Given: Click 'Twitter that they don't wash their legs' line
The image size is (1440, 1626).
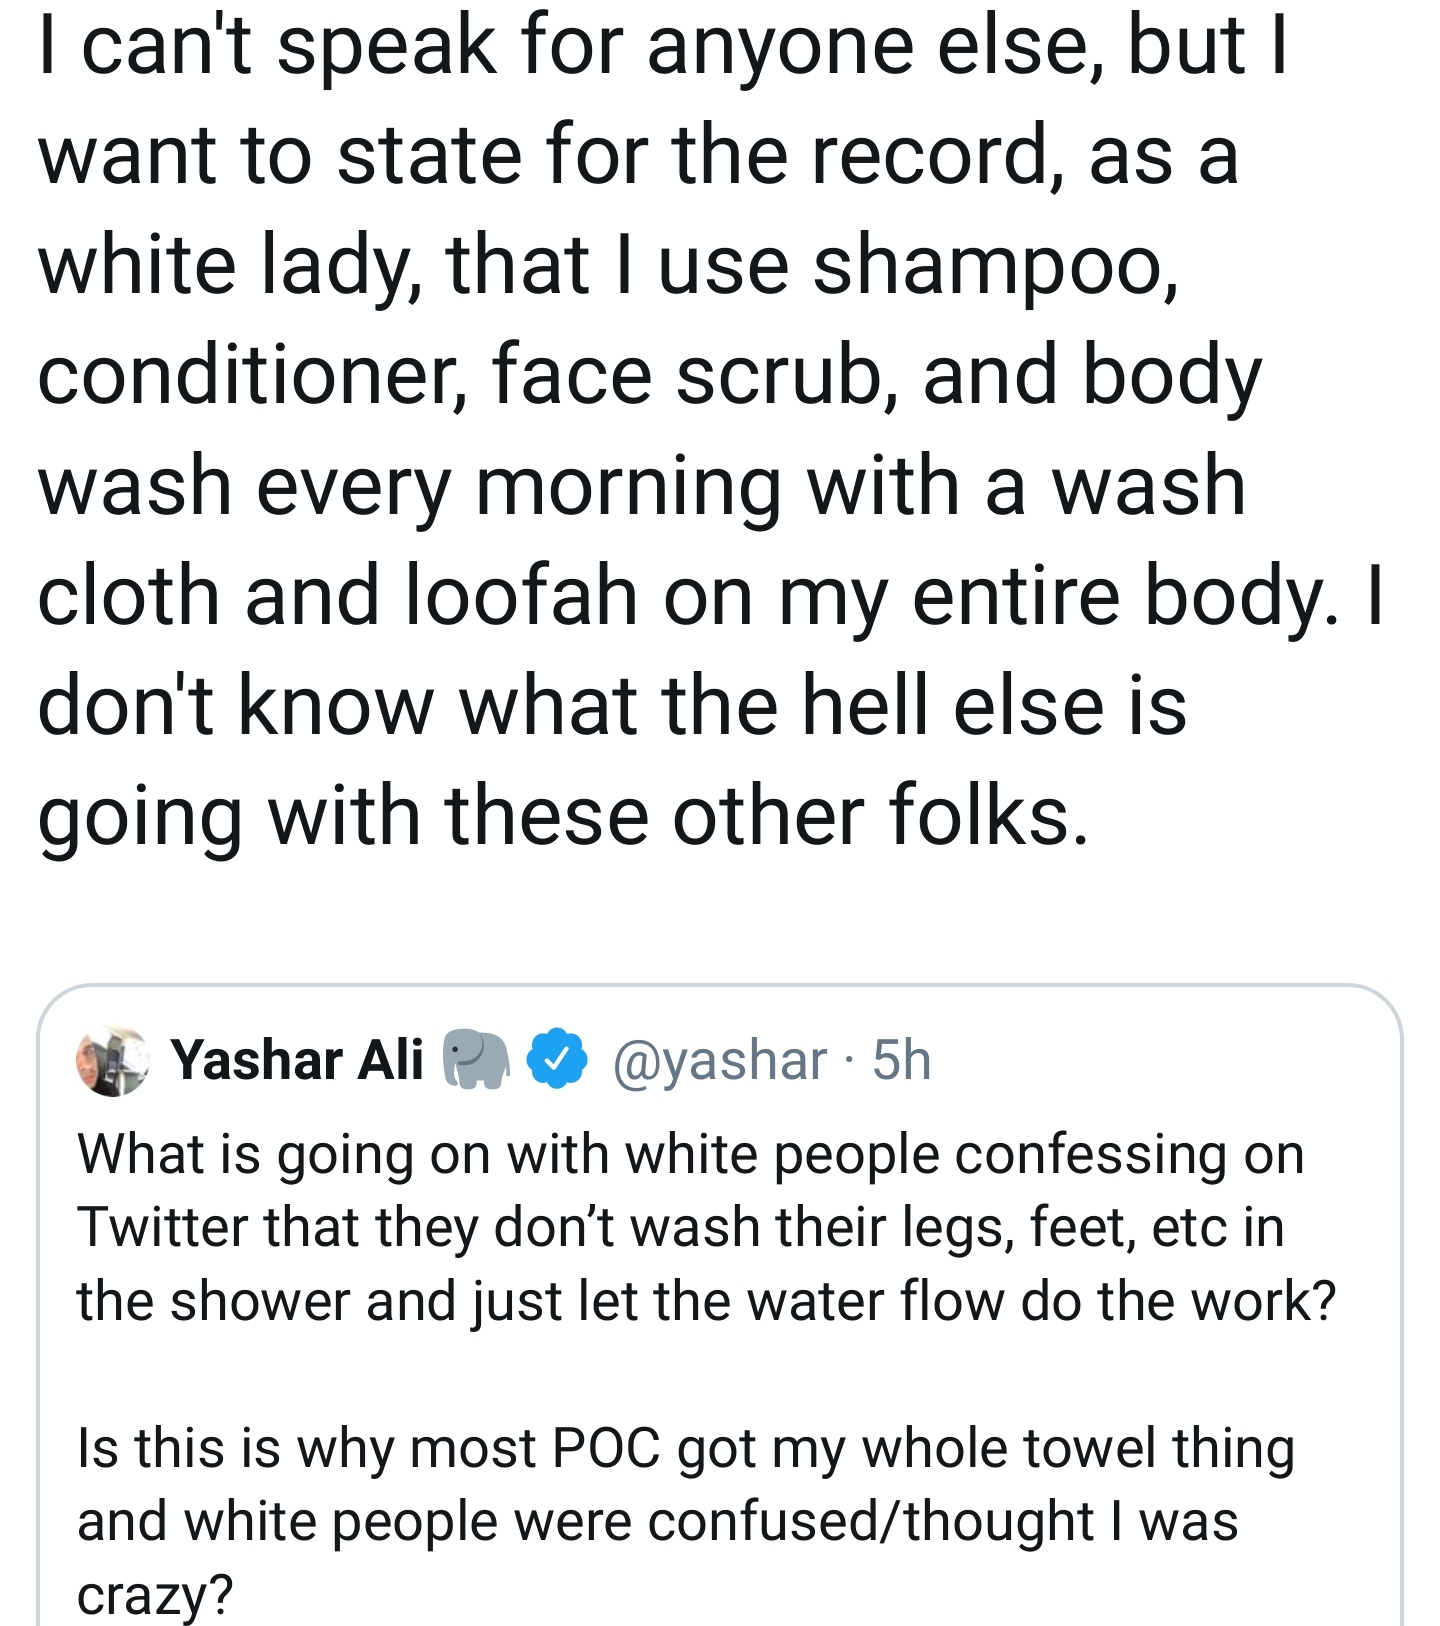Looking at the screenshot, I should pyautogui.click(x=680, y=1228).
